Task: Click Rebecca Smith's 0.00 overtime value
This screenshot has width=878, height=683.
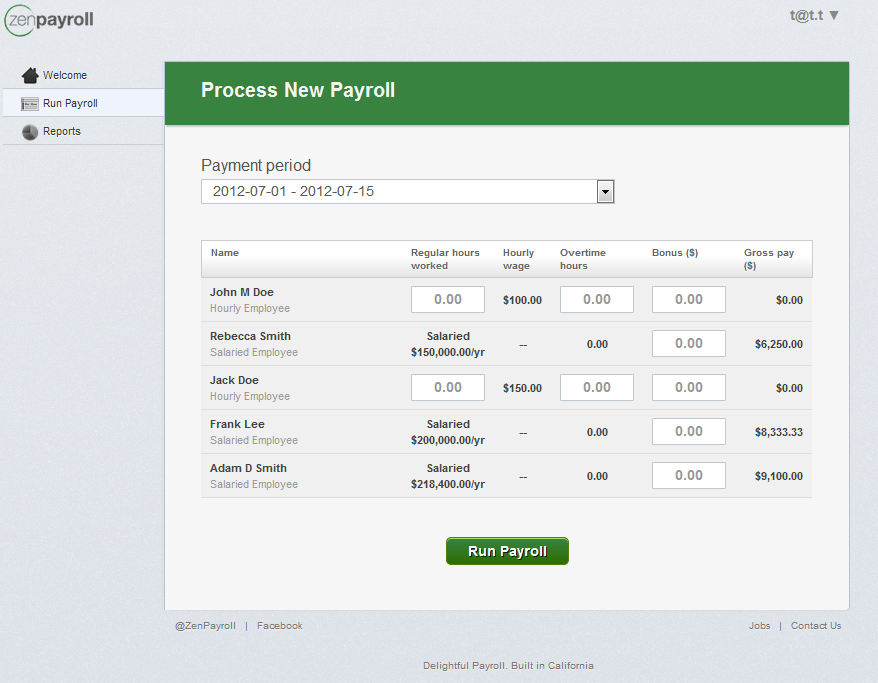Action: click(x=597, y=344)
